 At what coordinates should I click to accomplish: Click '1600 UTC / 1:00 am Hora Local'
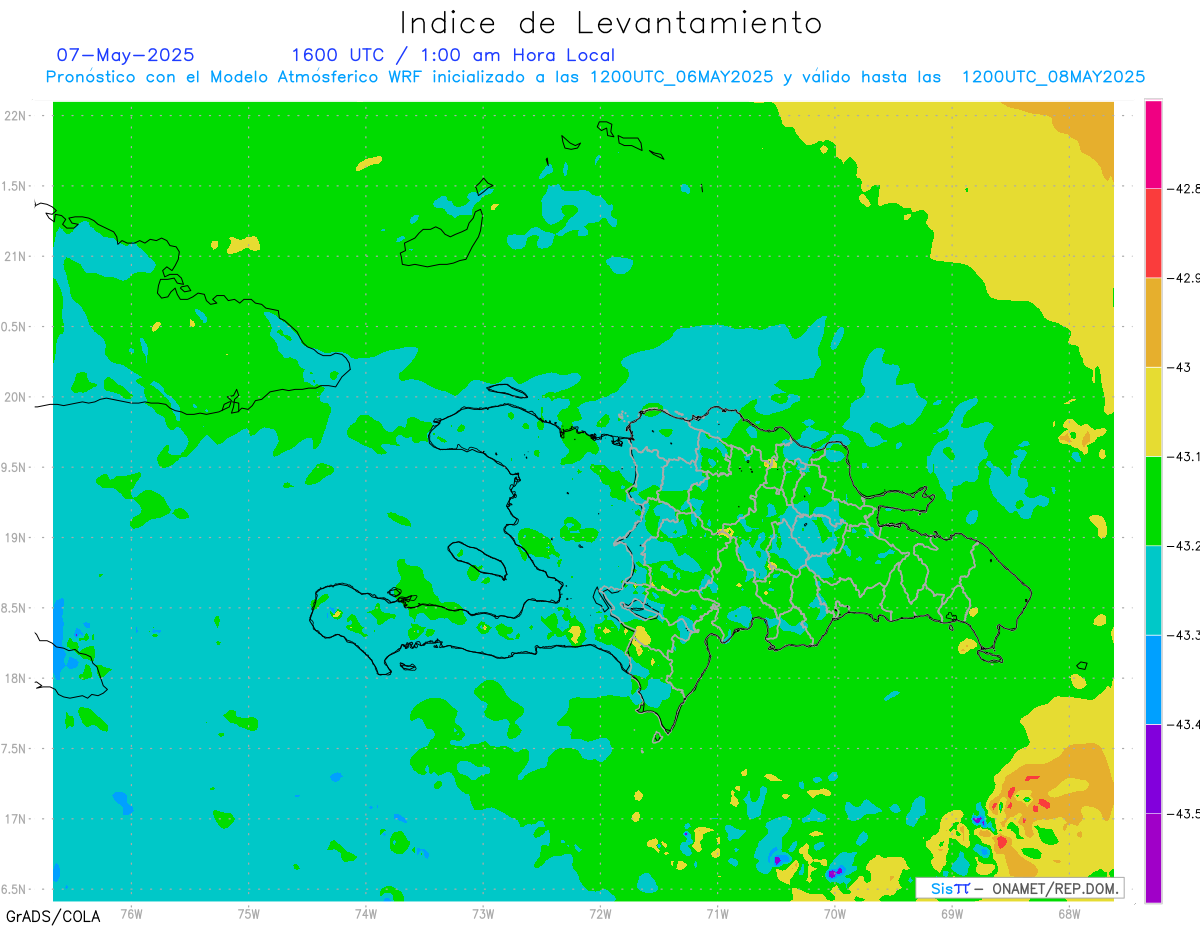pos(453,56)
